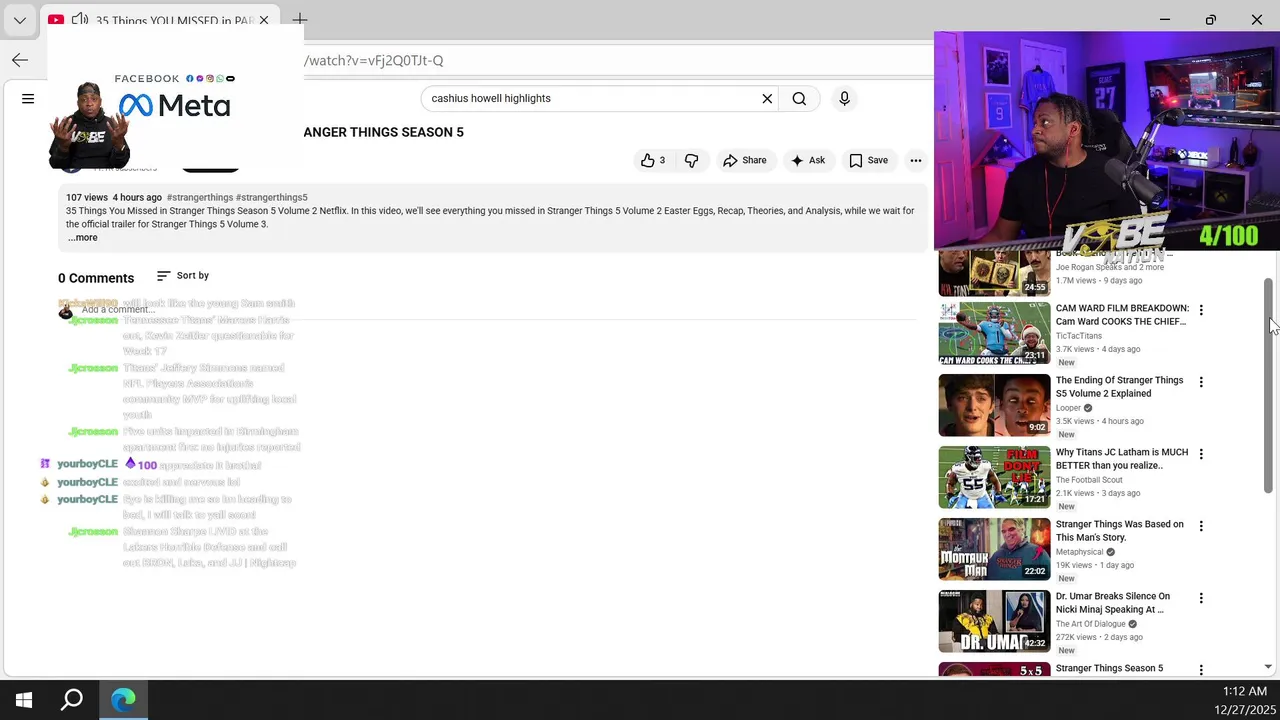This screenshot has height=720, width=1280.
Task: Open options for Dr. Umar video
Action: click(1201, 598)
